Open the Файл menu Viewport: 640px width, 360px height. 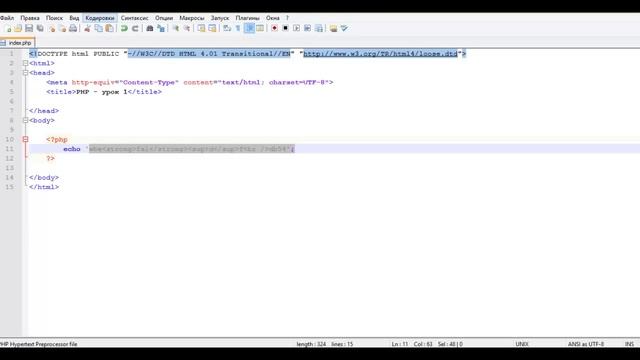(7, 18)
